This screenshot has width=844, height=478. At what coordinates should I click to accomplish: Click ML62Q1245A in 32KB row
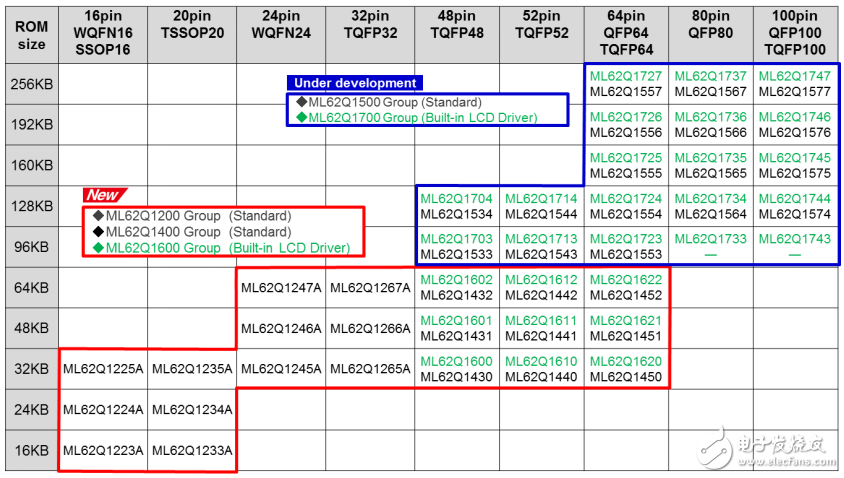pos(281,369)
